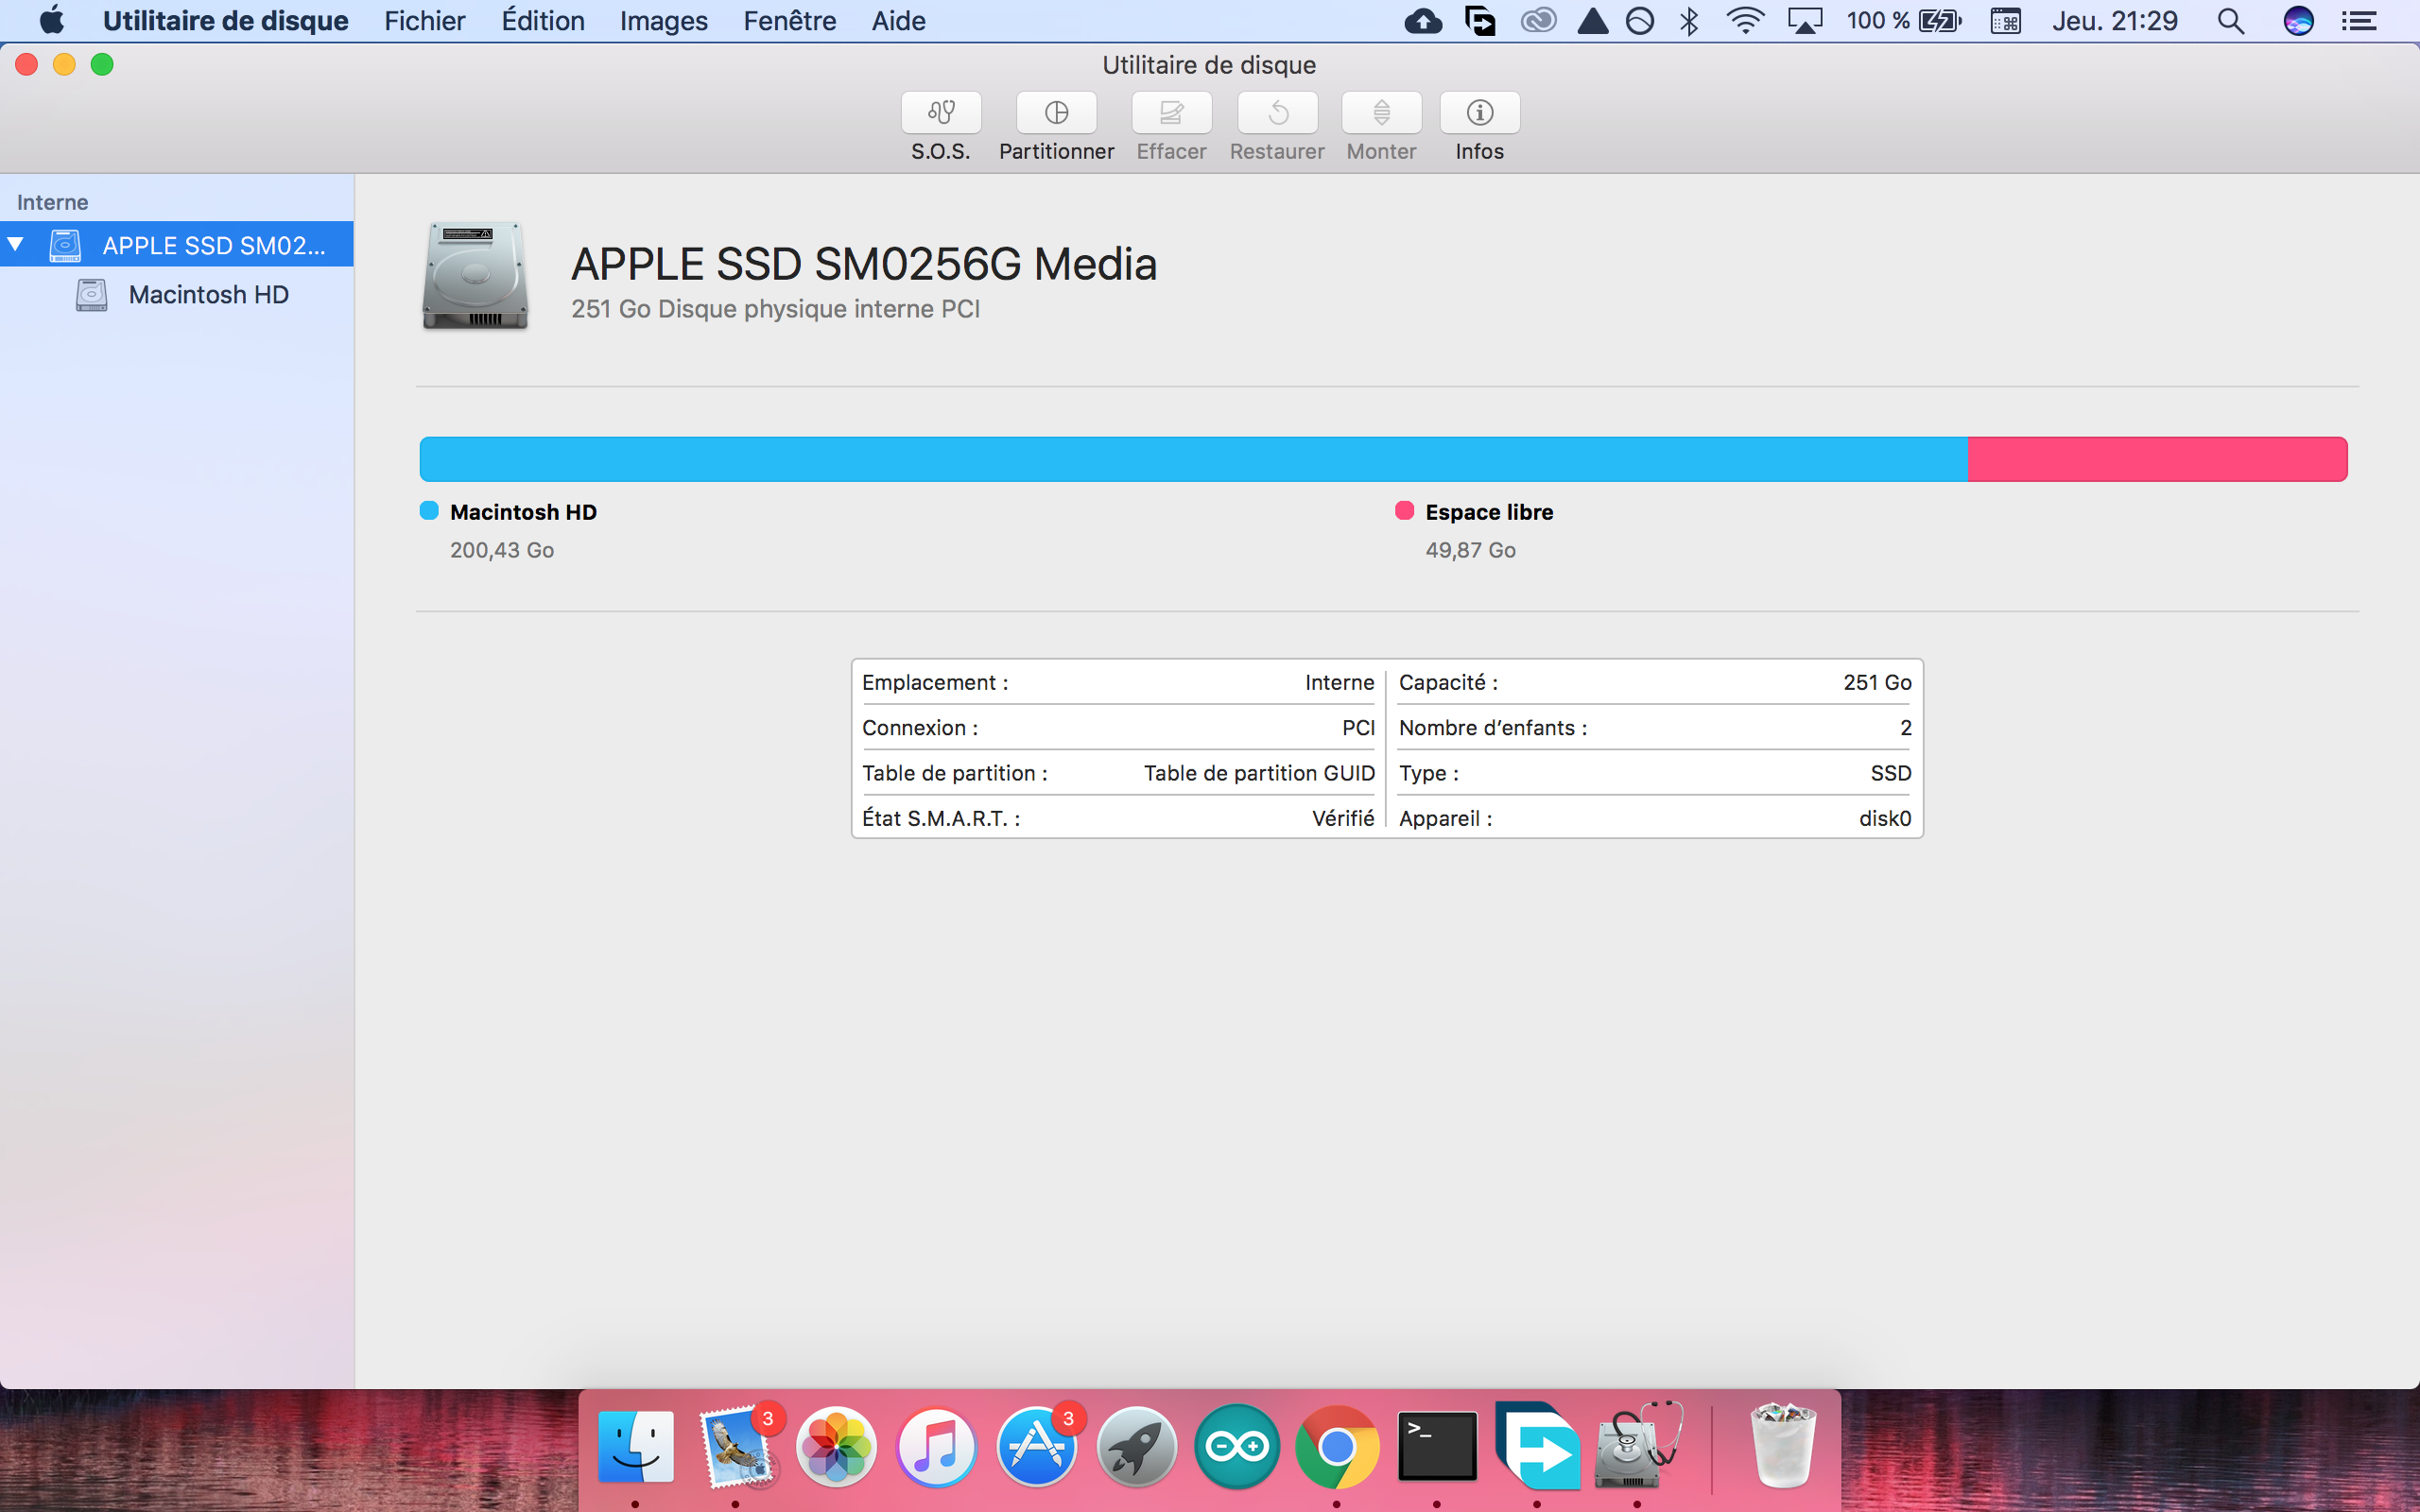Open Mail from the Dock
The width and height of the screenshot is (2420, 1512).
[x=738, y=1446]
